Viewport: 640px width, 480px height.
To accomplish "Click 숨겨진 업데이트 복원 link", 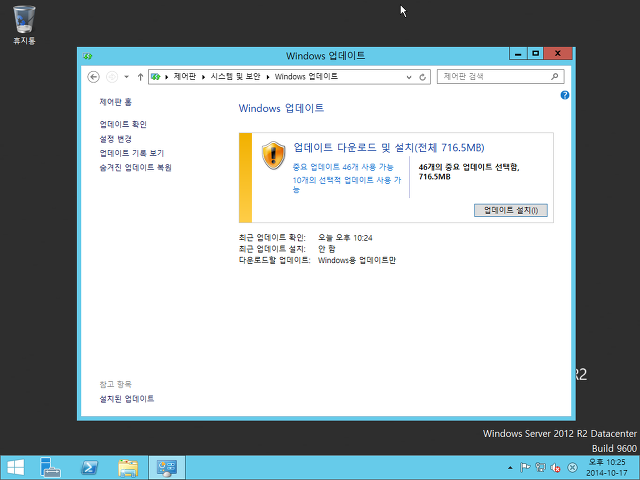I will coord(136,167).
